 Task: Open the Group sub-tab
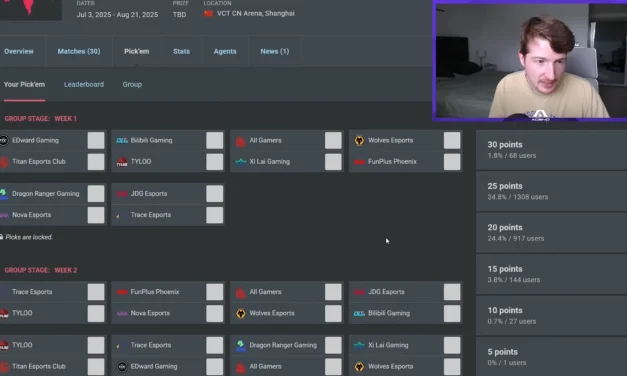coord(132,85)
